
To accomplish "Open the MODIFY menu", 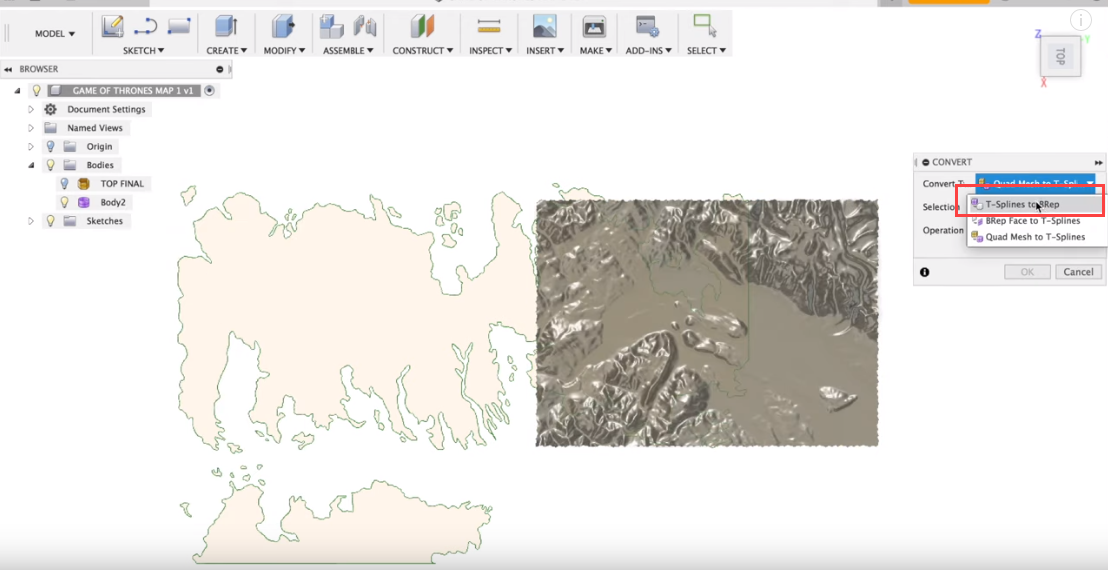I will point(284,51).
